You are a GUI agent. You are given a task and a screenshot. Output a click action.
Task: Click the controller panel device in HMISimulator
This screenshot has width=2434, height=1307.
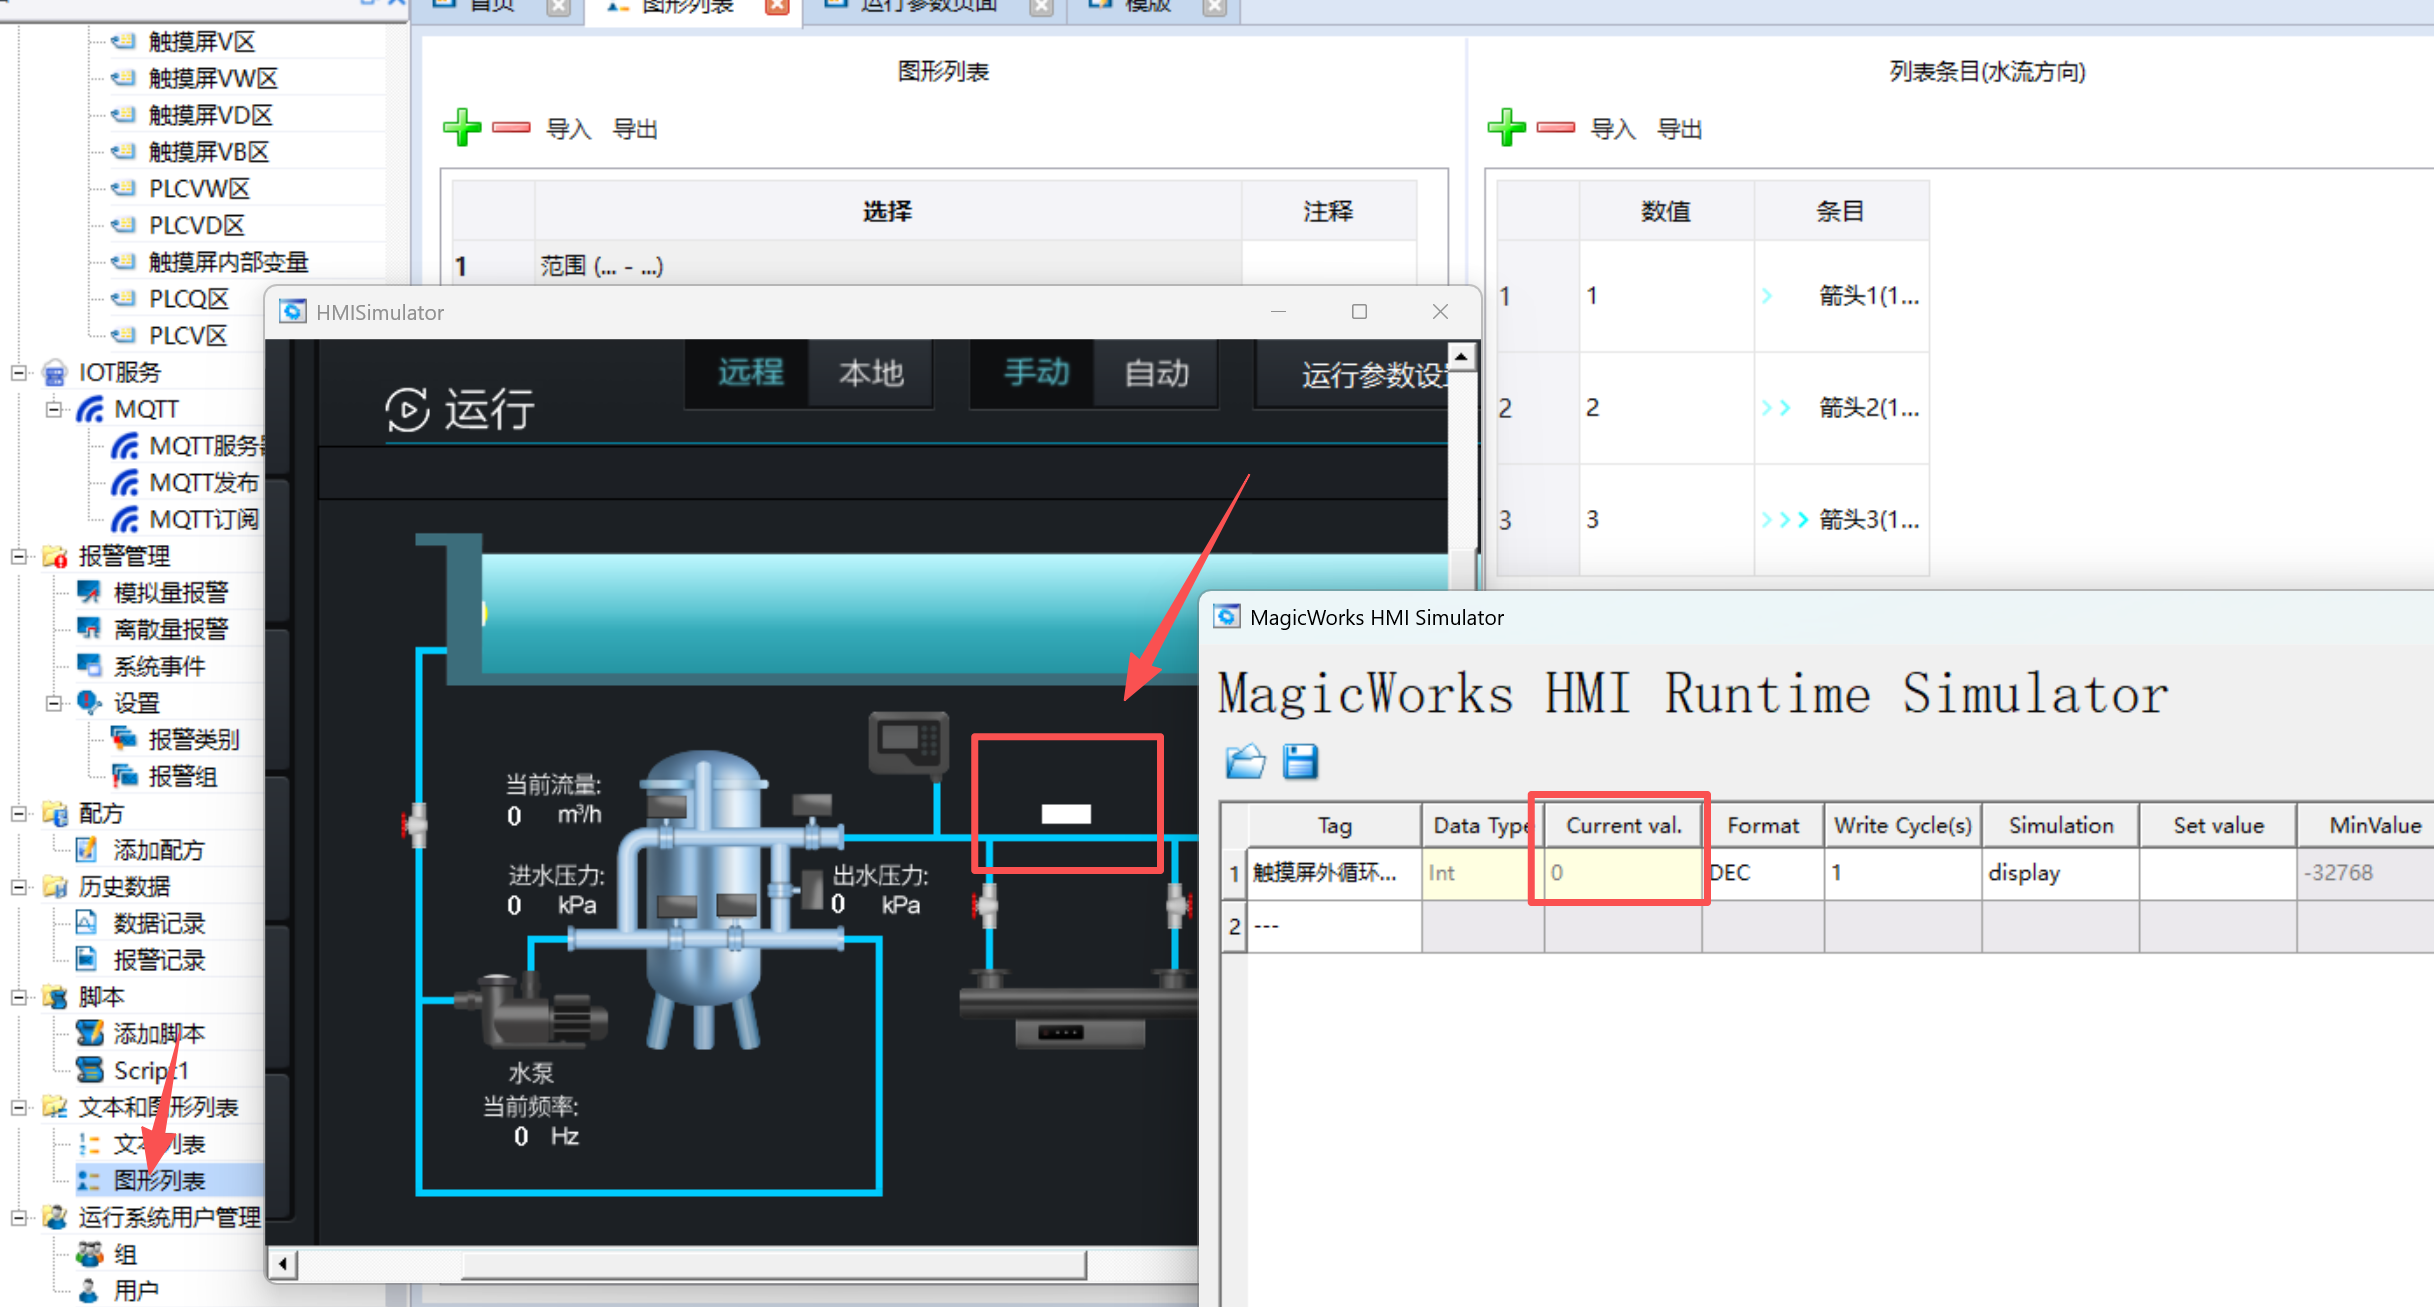908,743
